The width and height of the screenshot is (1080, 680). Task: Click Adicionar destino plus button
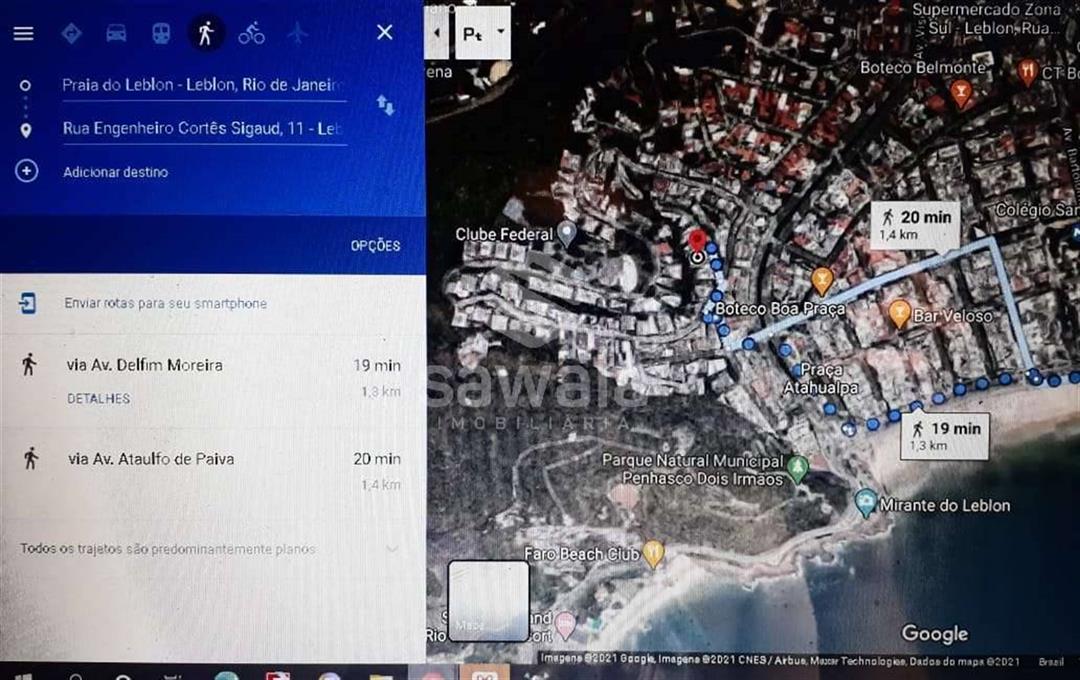coord(26,172)
